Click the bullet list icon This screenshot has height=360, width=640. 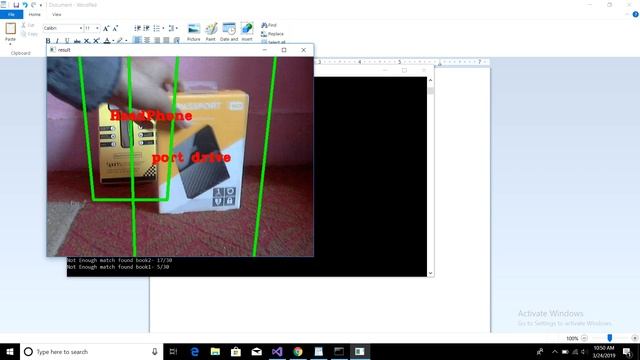[x=156, y=28]
